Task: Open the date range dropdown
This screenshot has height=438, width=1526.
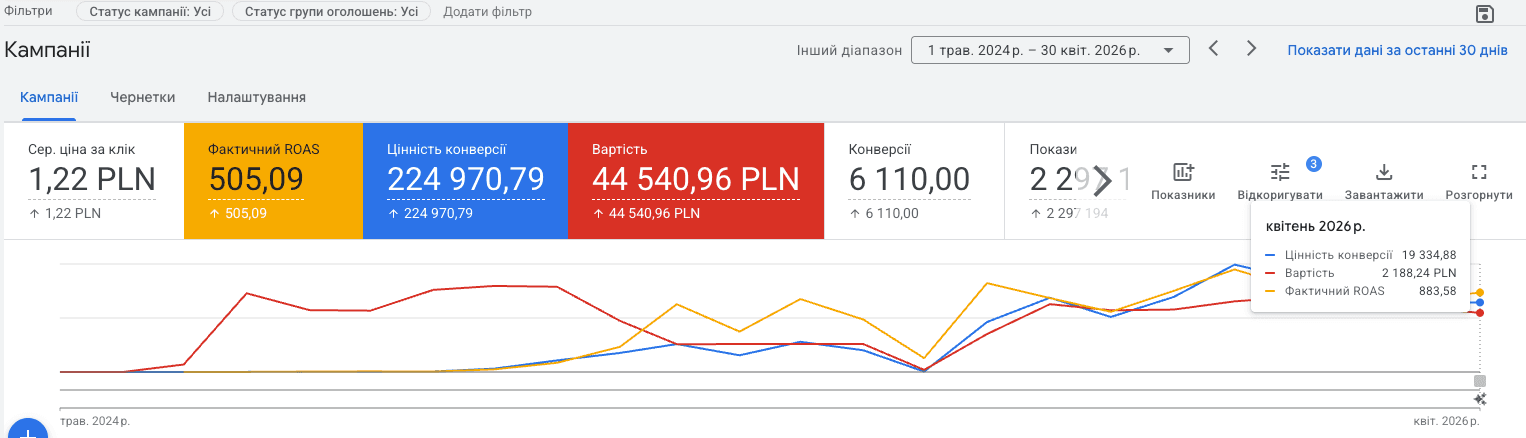Action: click(1050, 50)
